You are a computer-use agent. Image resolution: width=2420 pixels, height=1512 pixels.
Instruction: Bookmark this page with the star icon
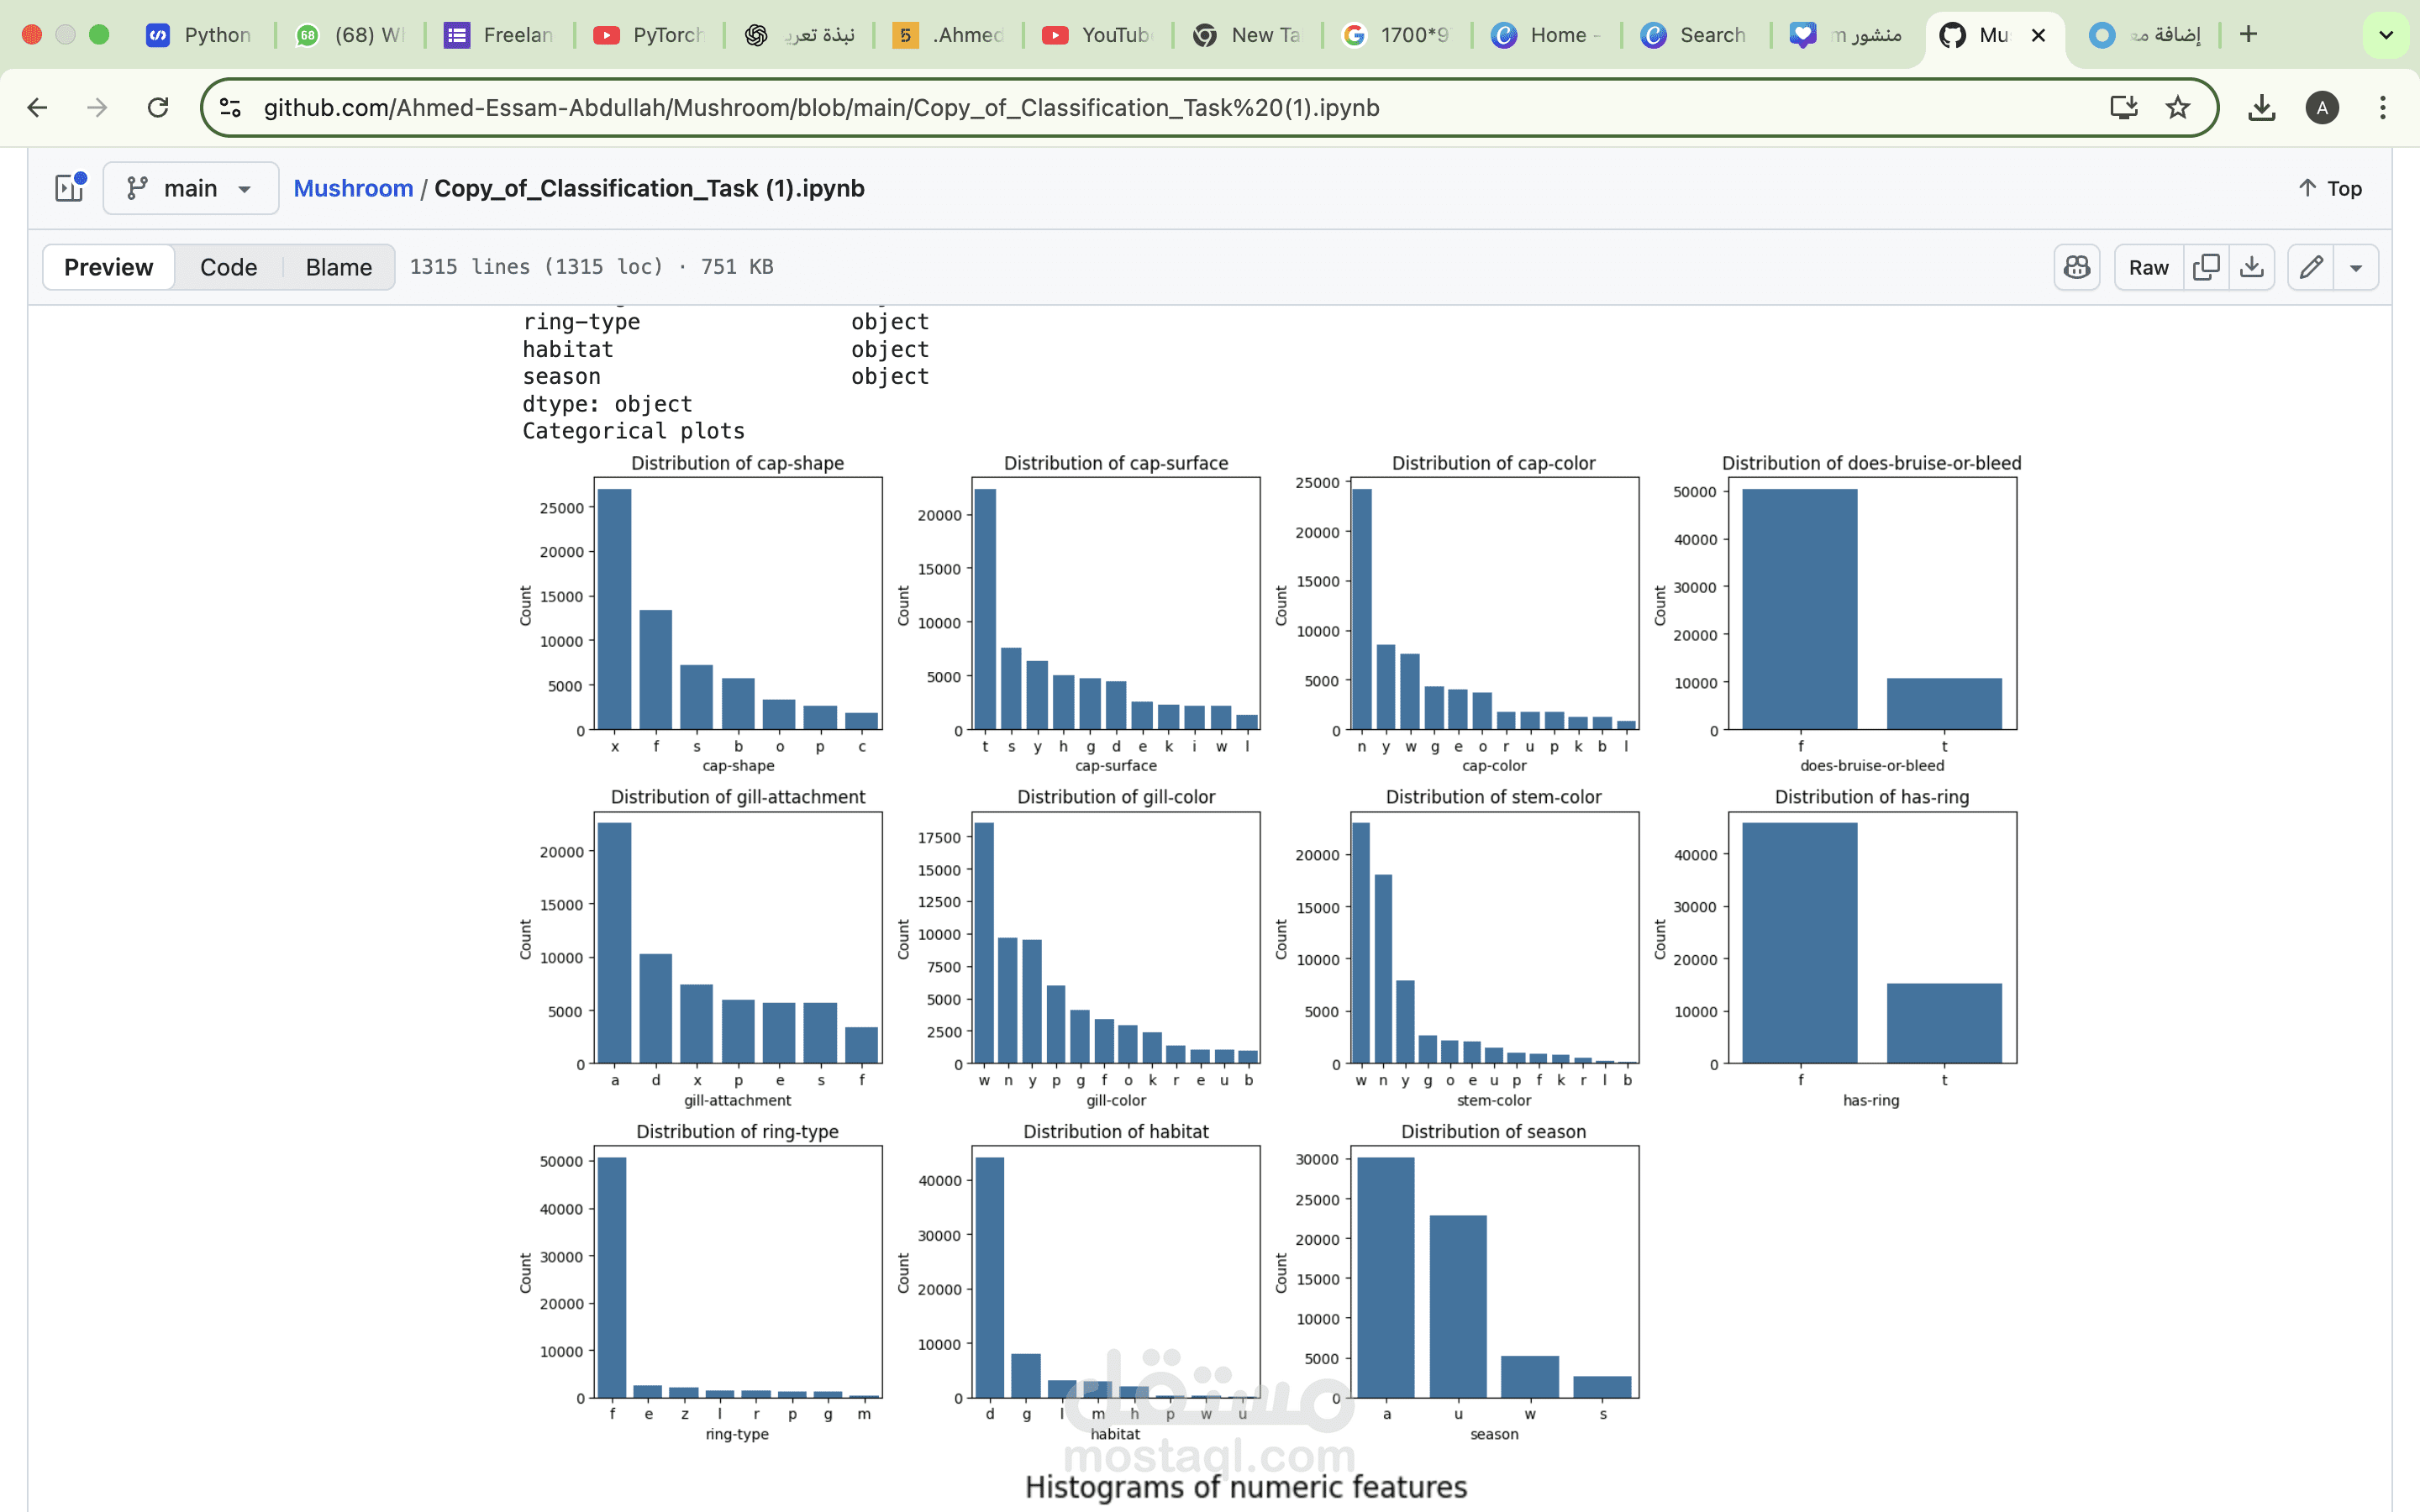click(x=2177, y=107)
